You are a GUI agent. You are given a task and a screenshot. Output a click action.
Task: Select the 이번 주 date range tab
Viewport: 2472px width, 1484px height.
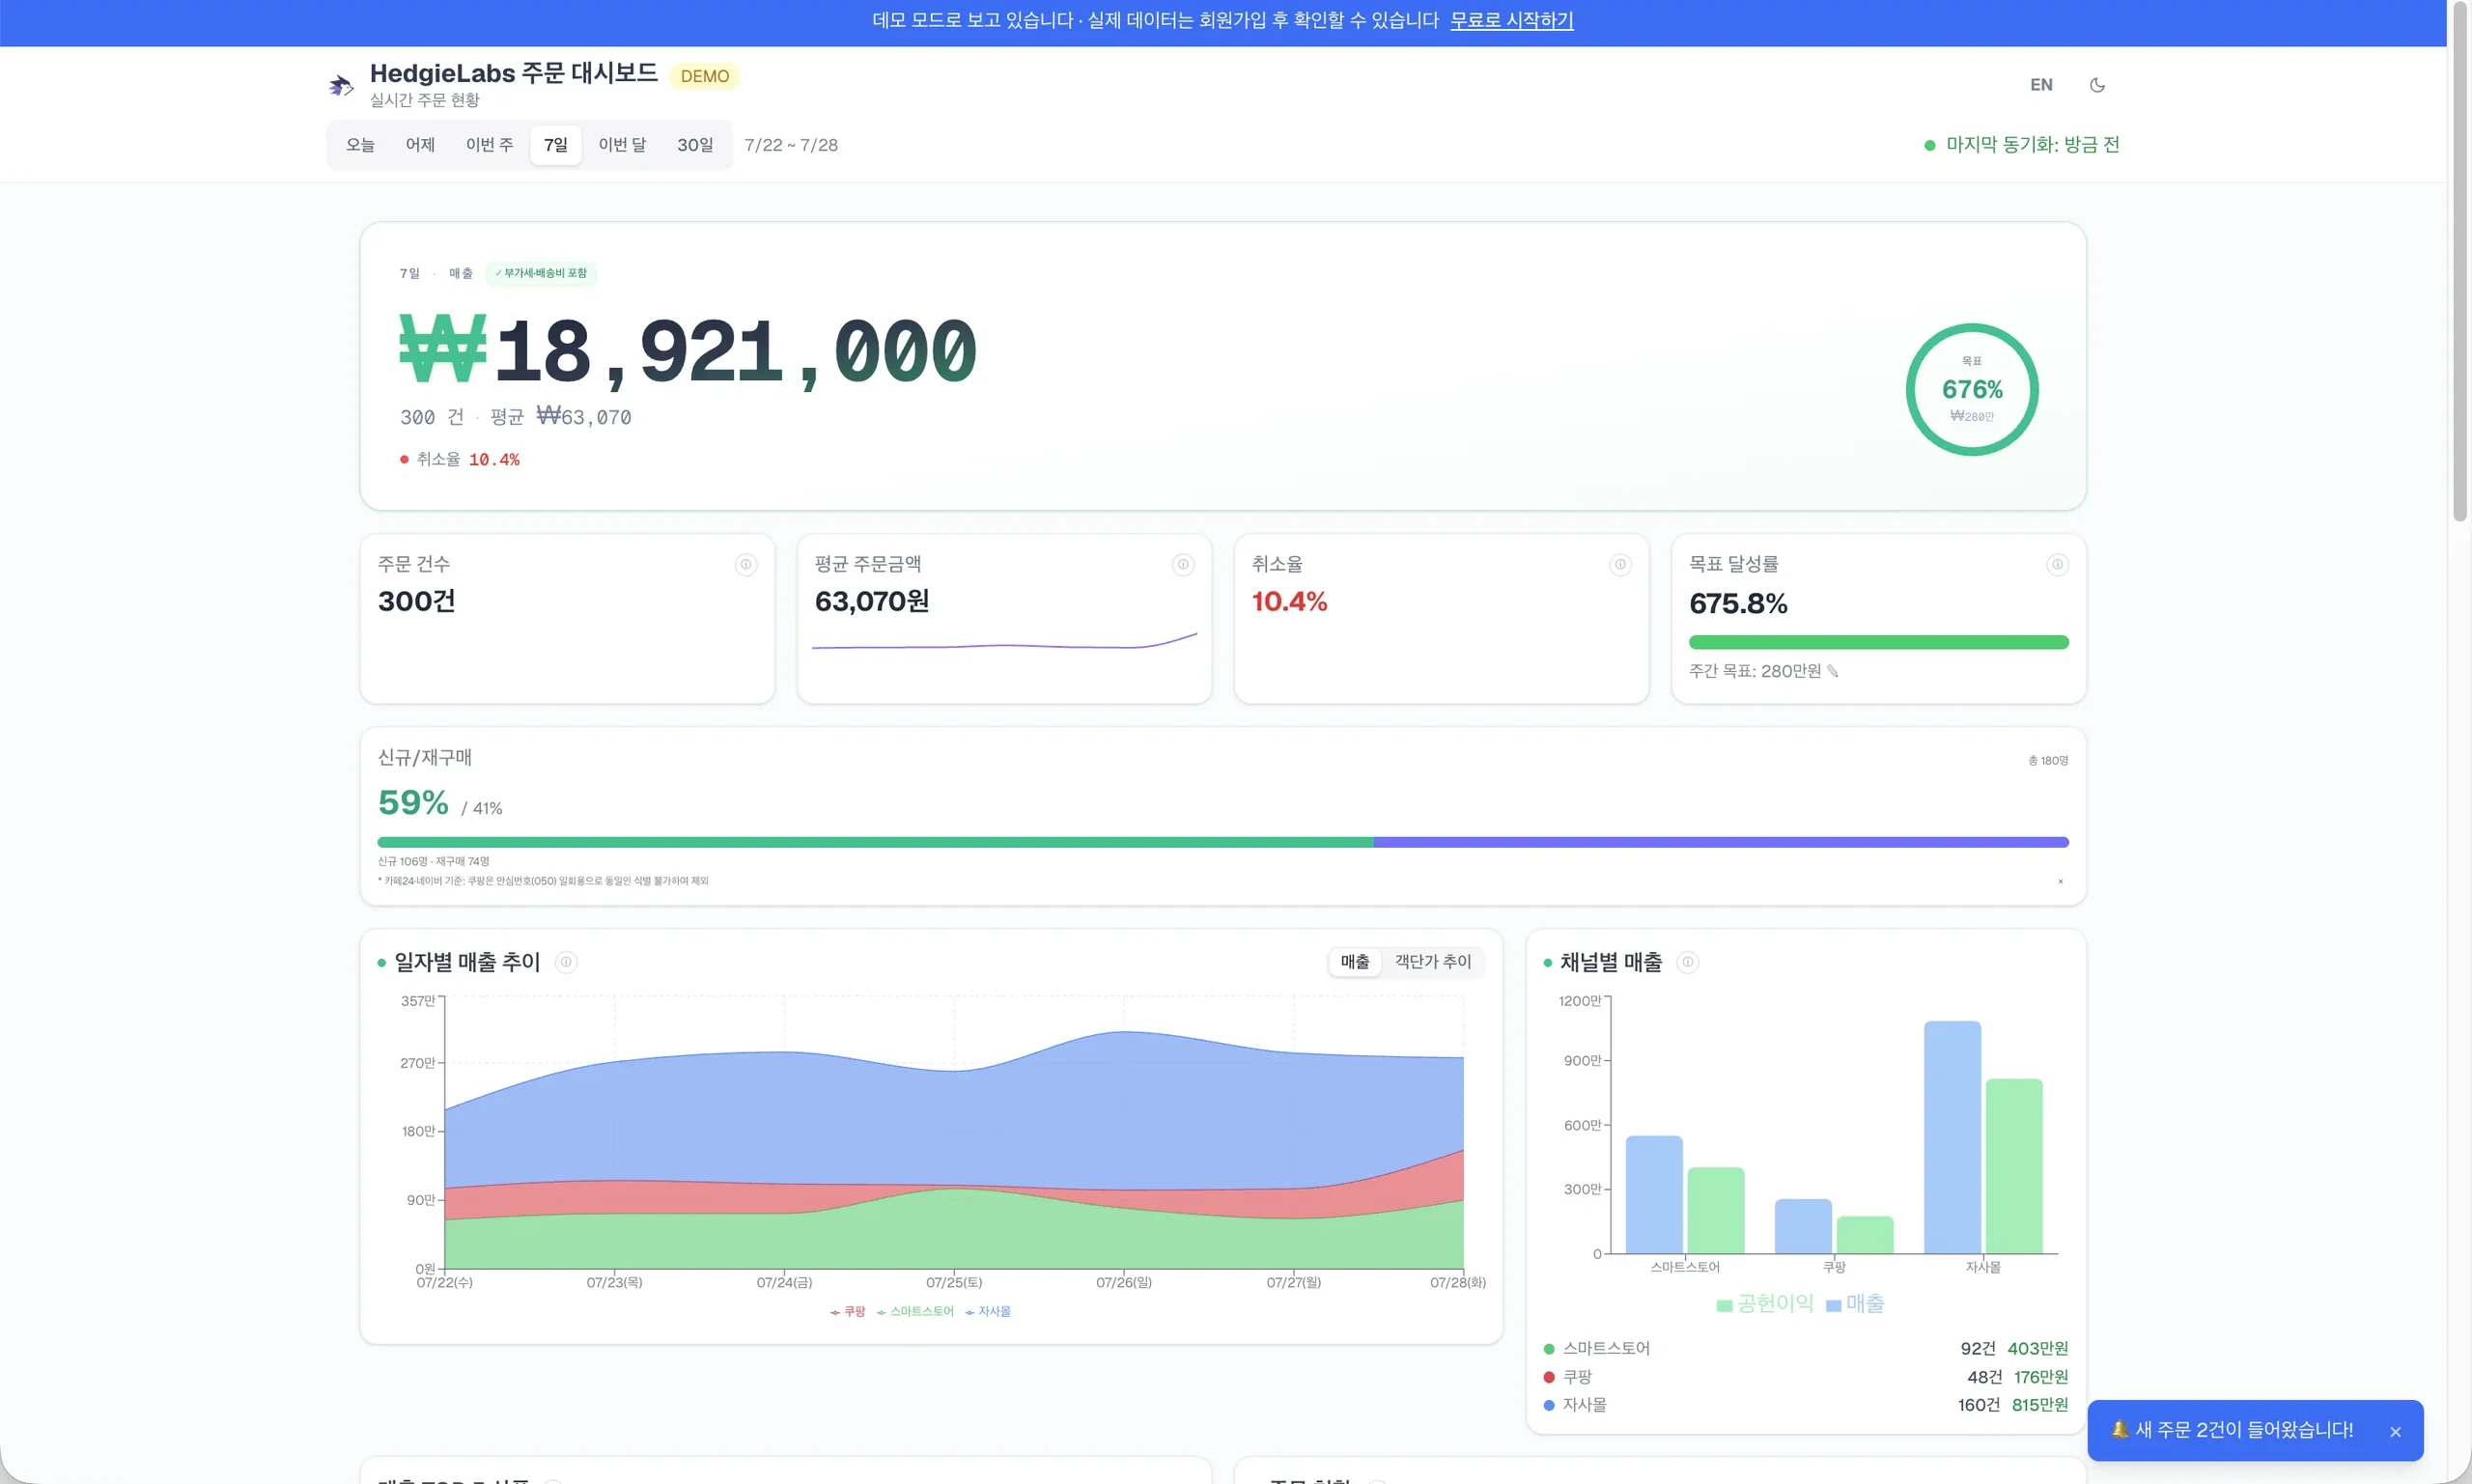pyautogui.click(x=489, y=145)
